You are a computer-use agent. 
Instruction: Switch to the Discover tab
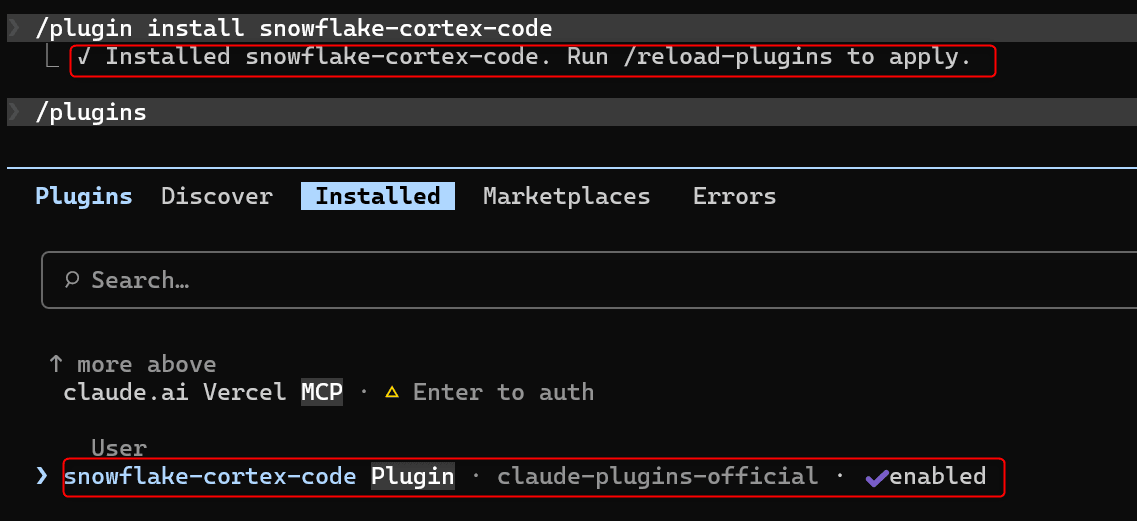tap(217, 196)
